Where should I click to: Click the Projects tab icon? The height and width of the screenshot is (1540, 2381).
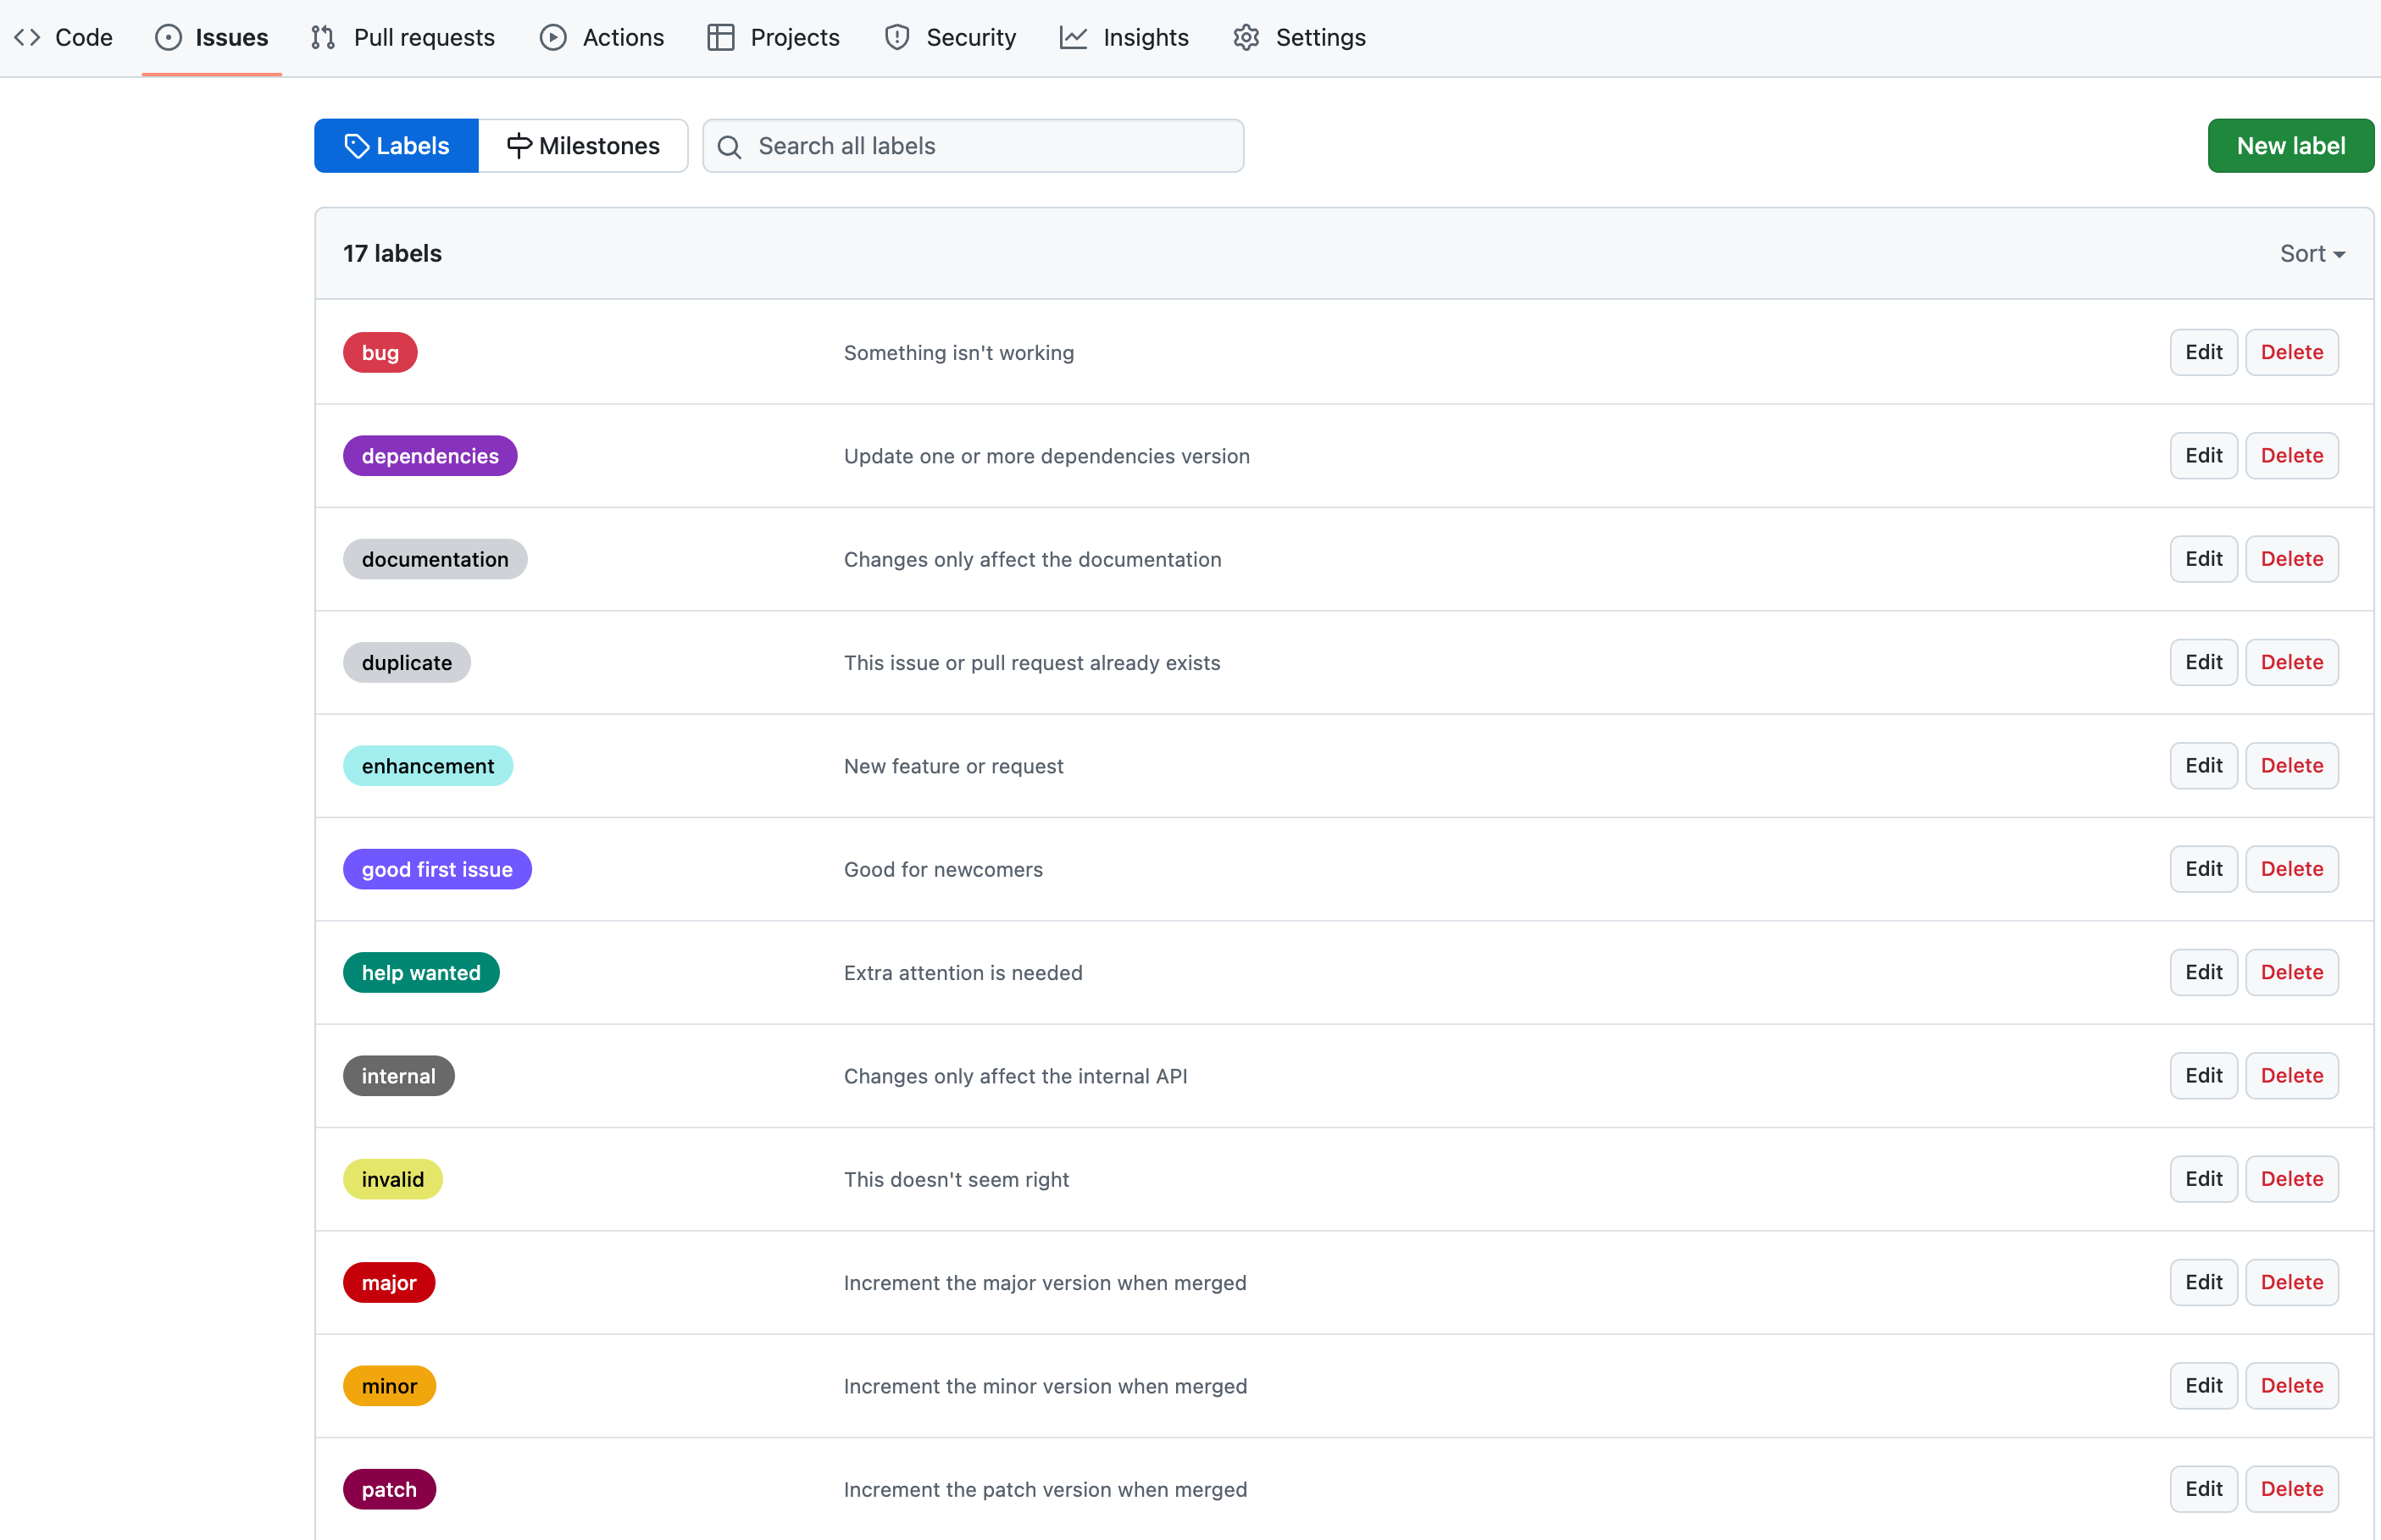pyautogui.click(x=720, y=36)
